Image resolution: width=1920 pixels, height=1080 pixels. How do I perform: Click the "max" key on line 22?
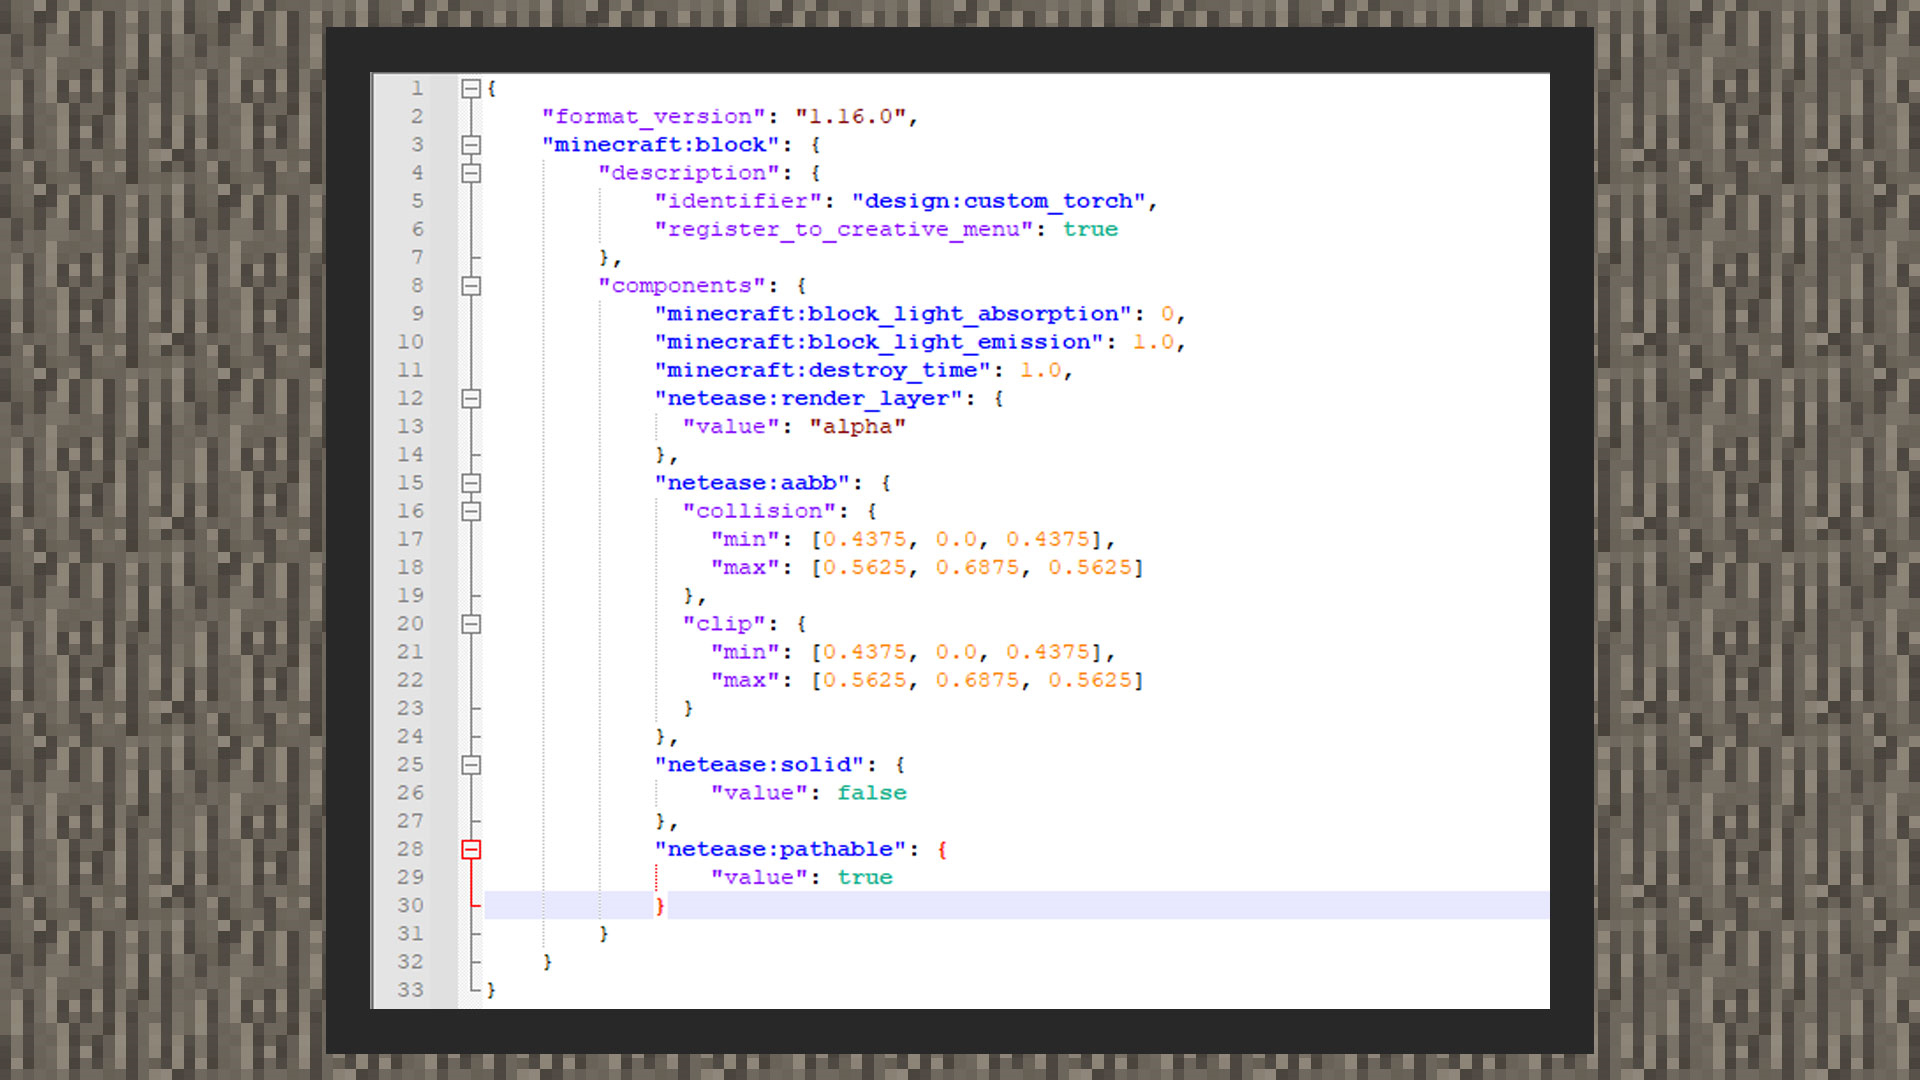point(745,680)
